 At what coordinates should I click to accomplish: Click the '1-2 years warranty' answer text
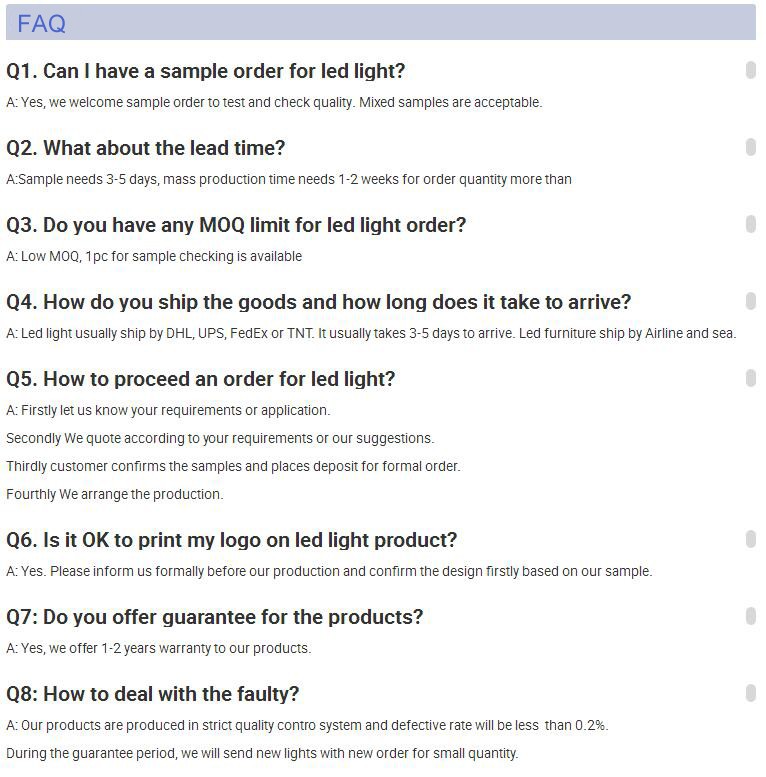[x=158, y=648]
